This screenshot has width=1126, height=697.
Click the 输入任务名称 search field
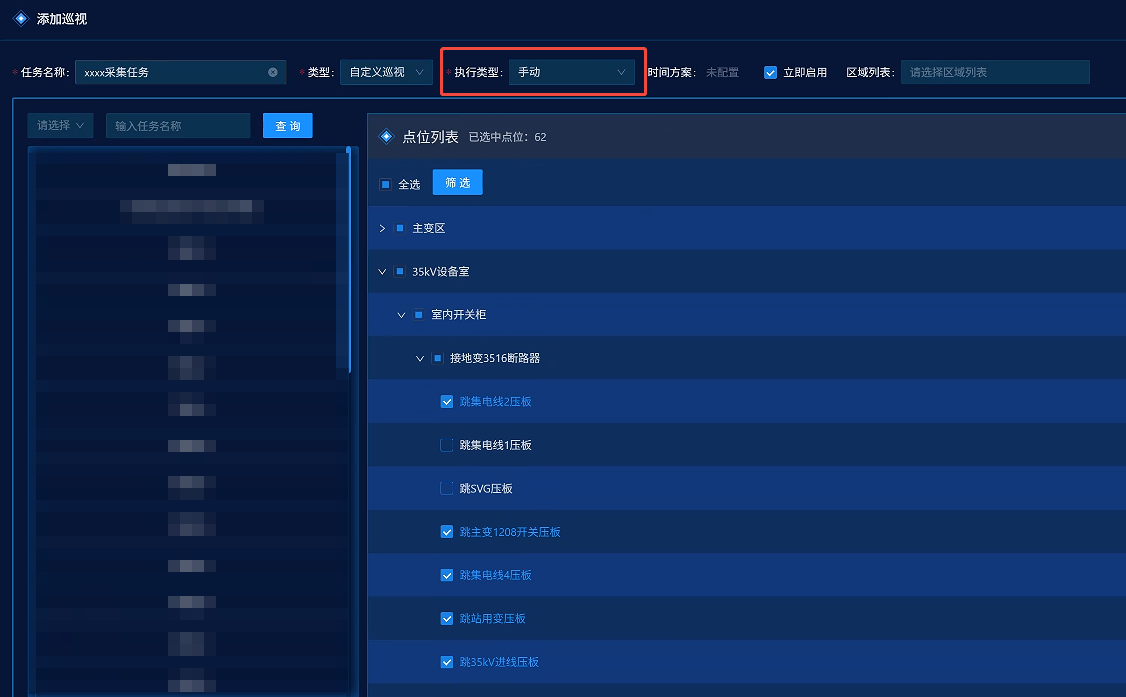click(x=178, y=126)
